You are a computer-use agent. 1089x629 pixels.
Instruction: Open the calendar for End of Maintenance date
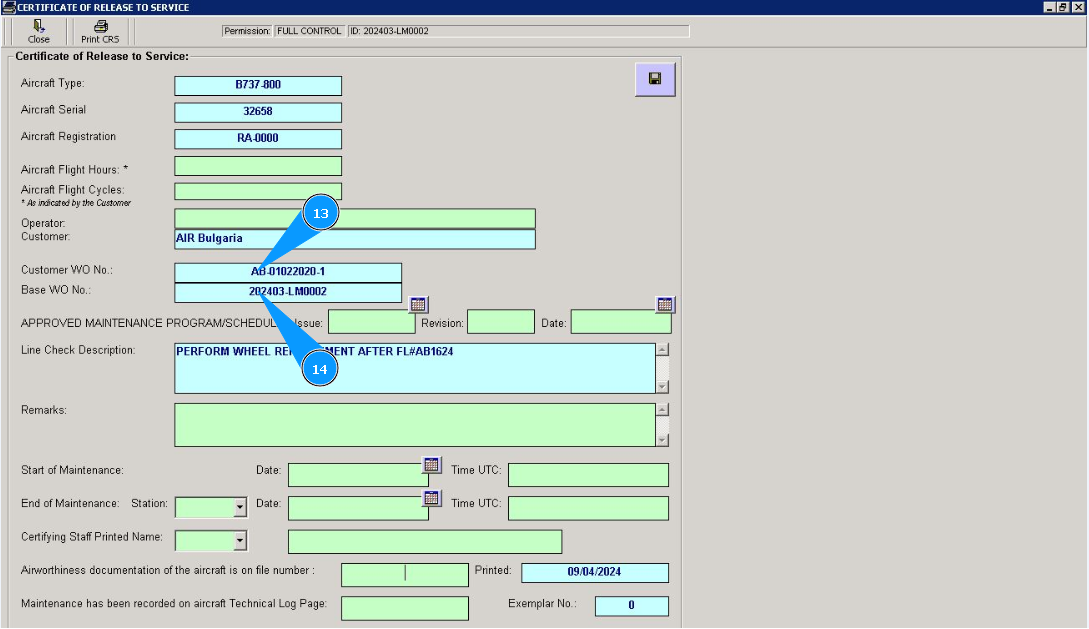(431, 498)
